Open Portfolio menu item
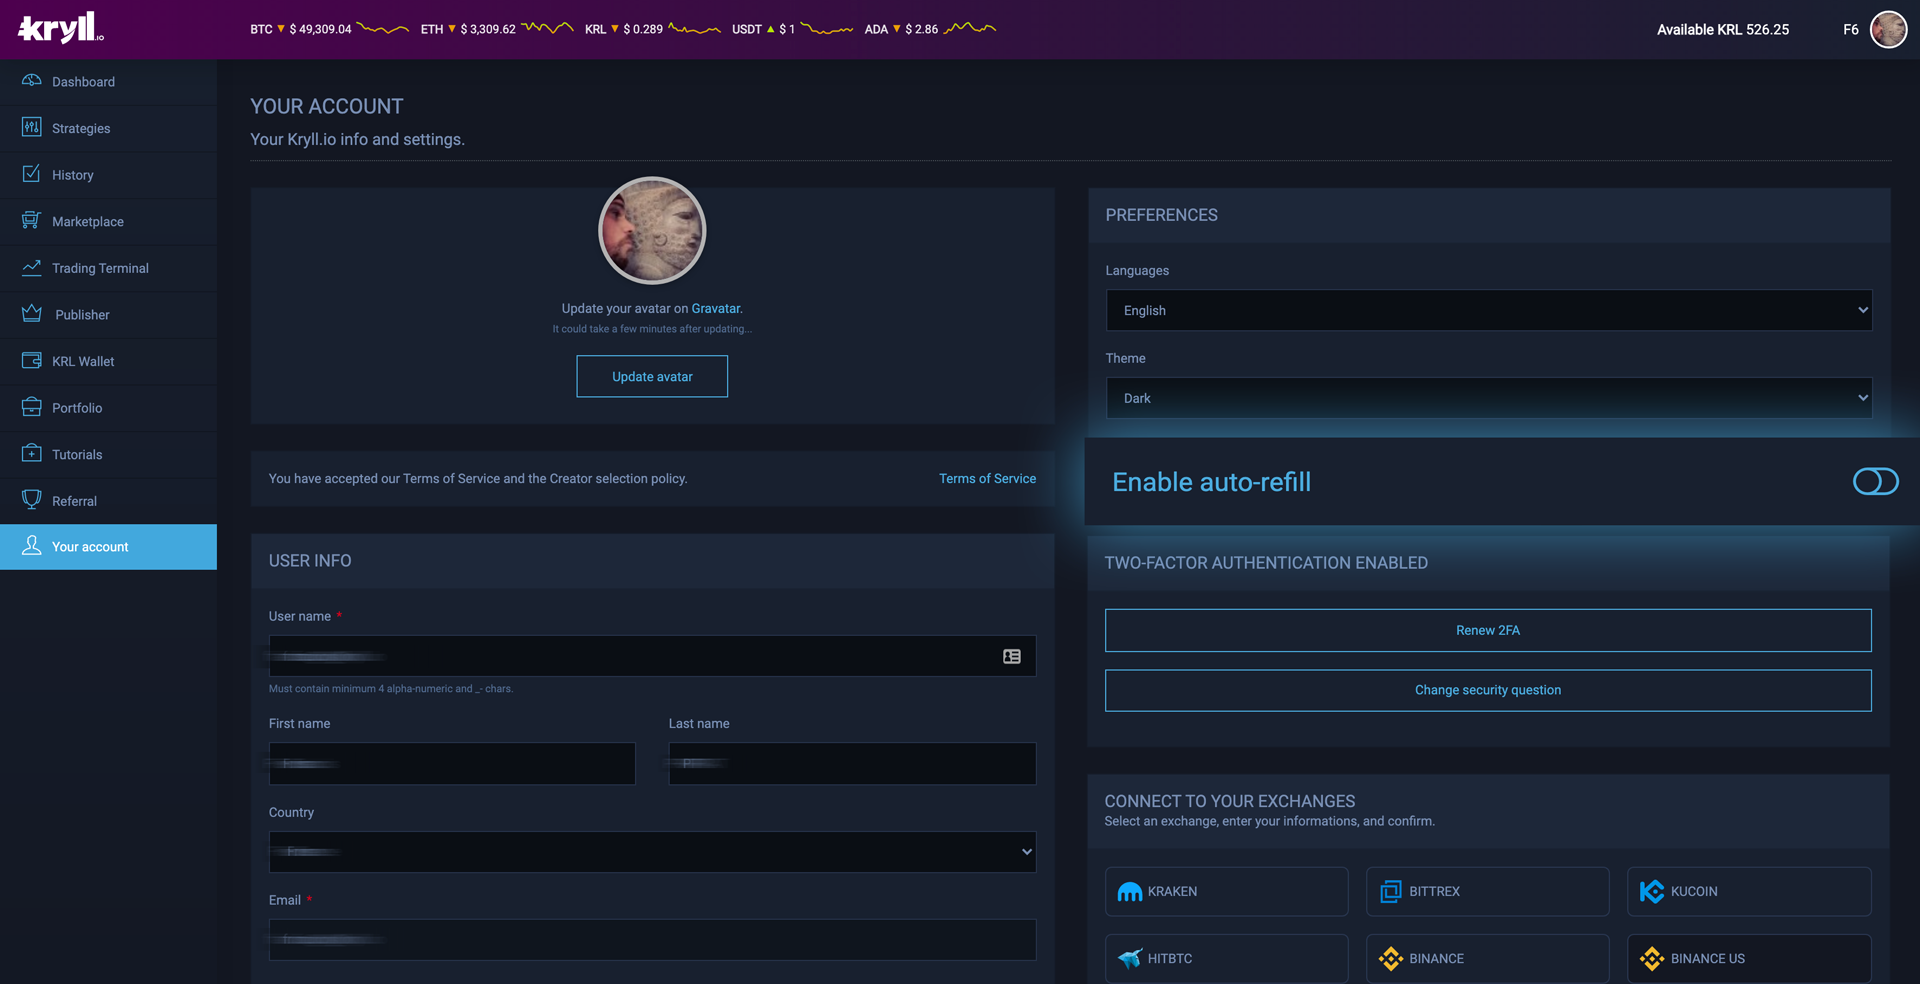This screenshot has width=1920, height=984. tap(108, 408)
